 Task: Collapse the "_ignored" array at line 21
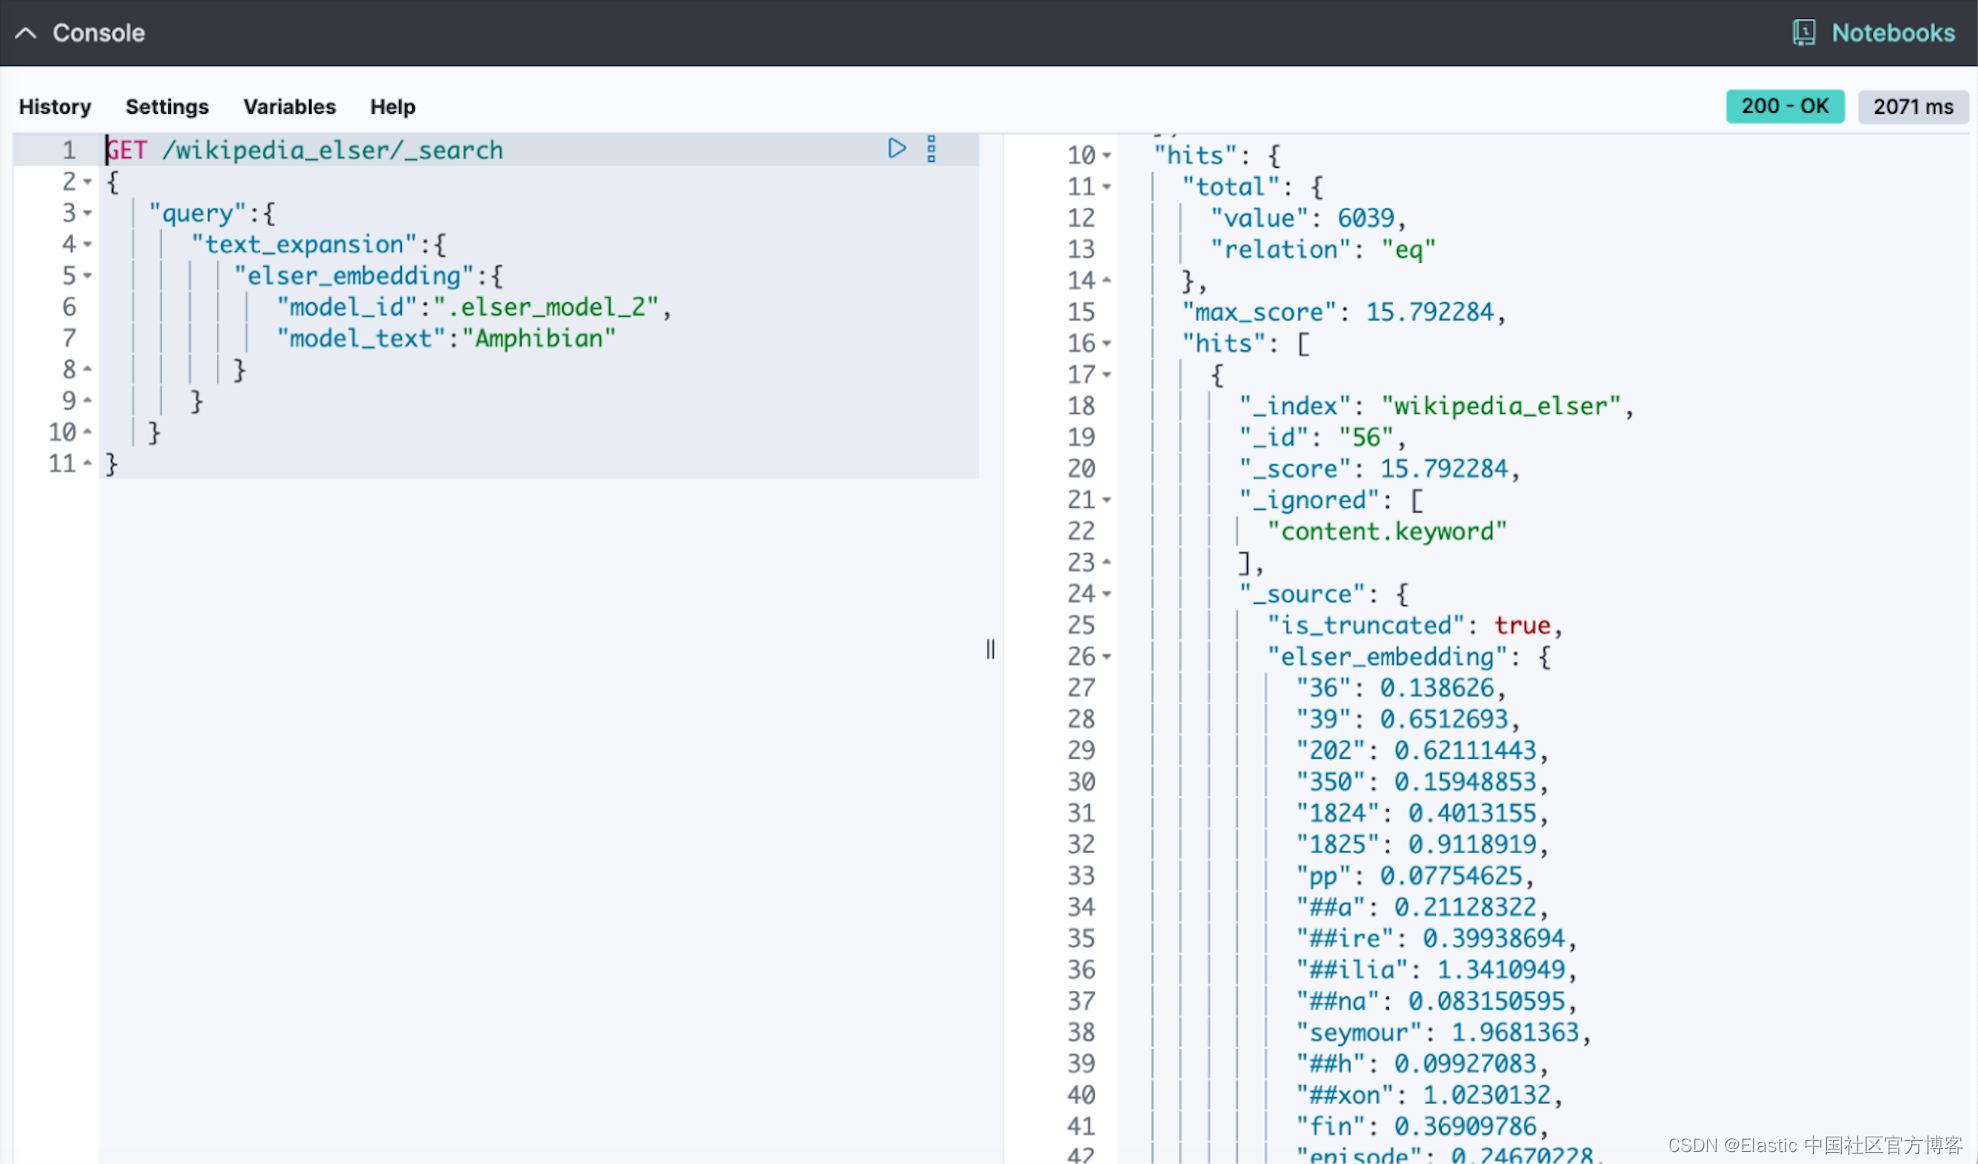[1107, 500]
